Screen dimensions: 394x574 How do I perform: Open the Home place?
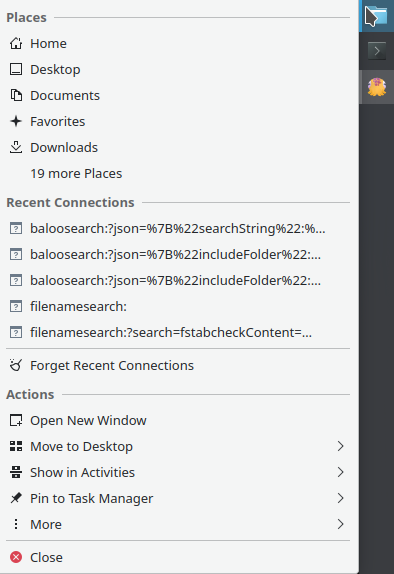coord(178,44)
